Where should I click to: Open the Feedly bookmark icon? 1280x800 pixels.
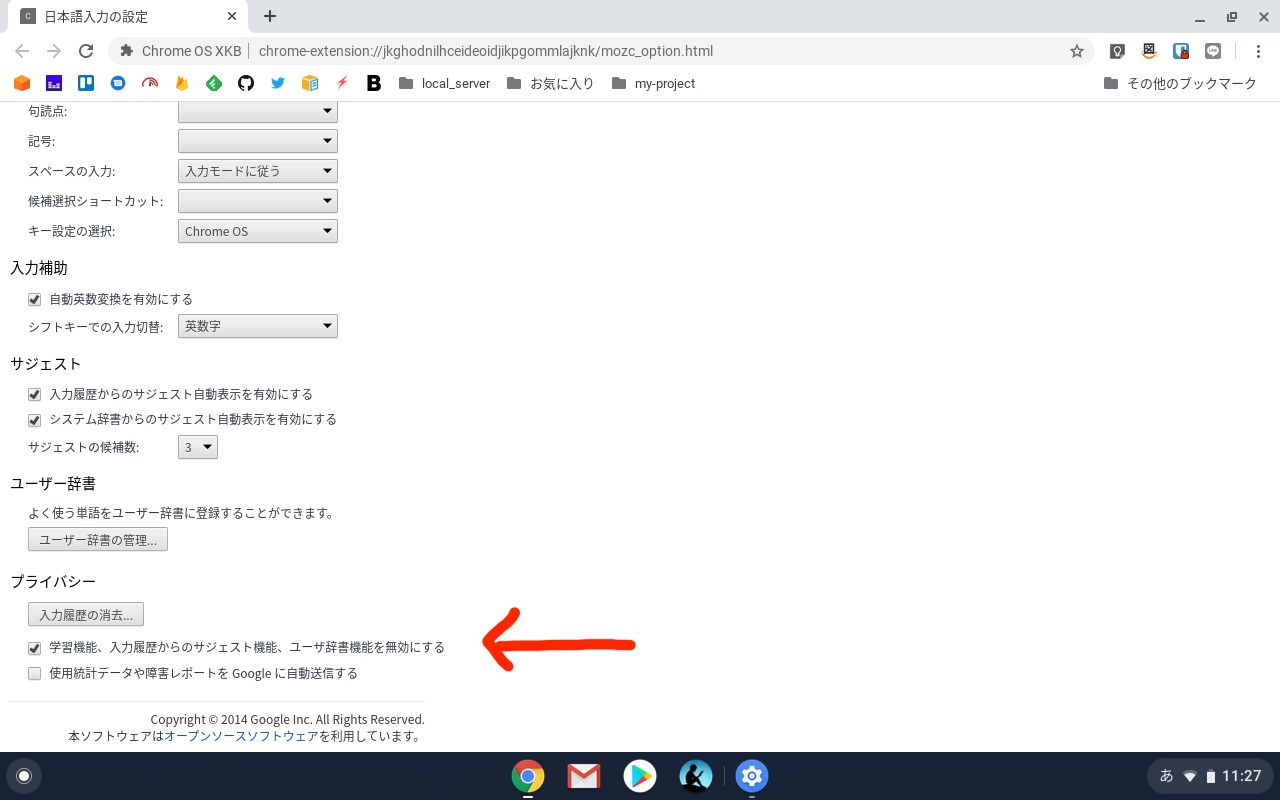213,83
